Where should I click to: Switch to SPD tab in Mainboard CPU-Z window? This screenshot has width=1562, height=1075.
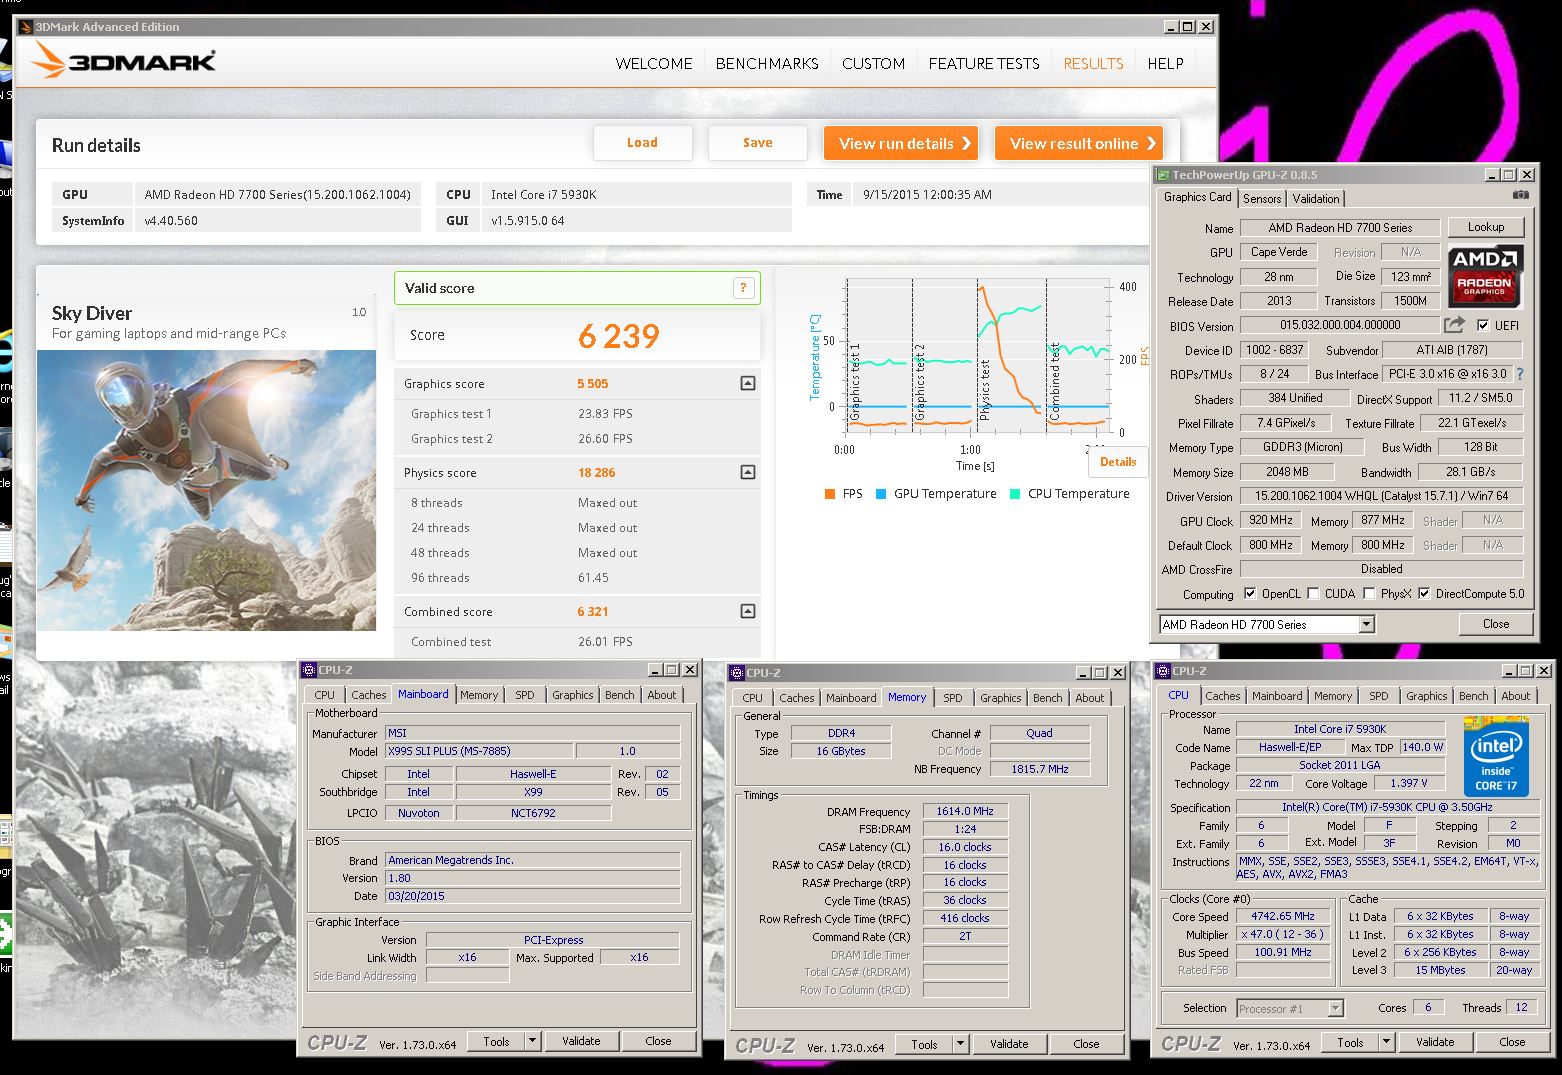(x=525, y=695)
